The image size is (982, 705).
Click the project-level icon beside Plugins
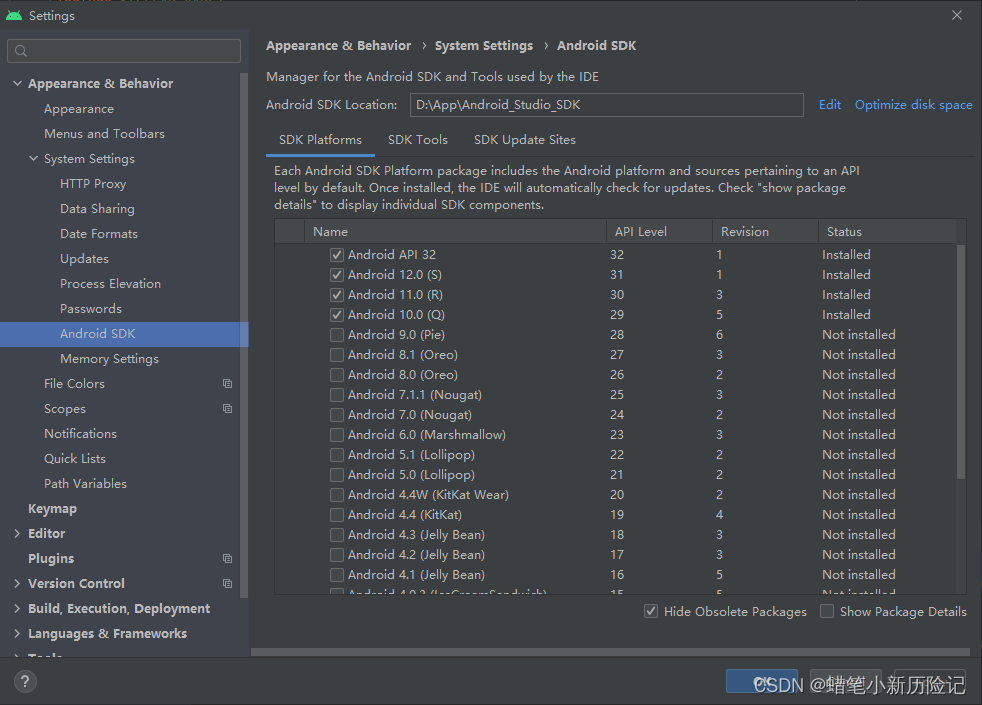pos(227,558)
